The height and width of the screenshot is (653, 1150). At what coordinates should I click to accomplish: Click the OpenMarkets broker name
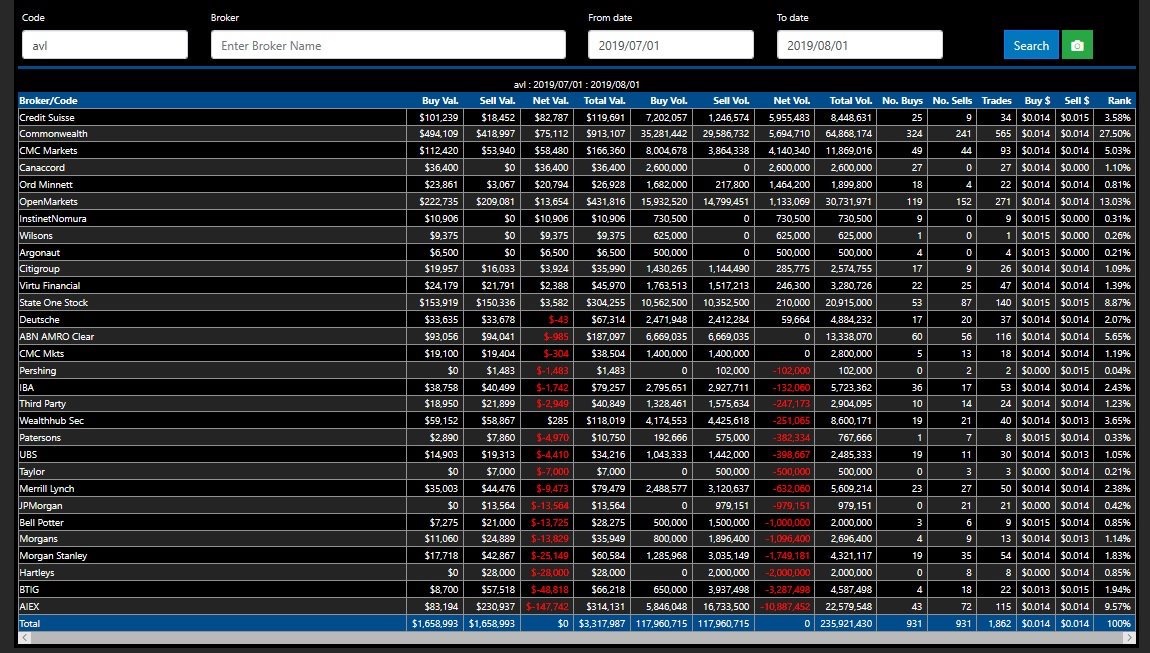pyautogui.click(x=48, y=202)
